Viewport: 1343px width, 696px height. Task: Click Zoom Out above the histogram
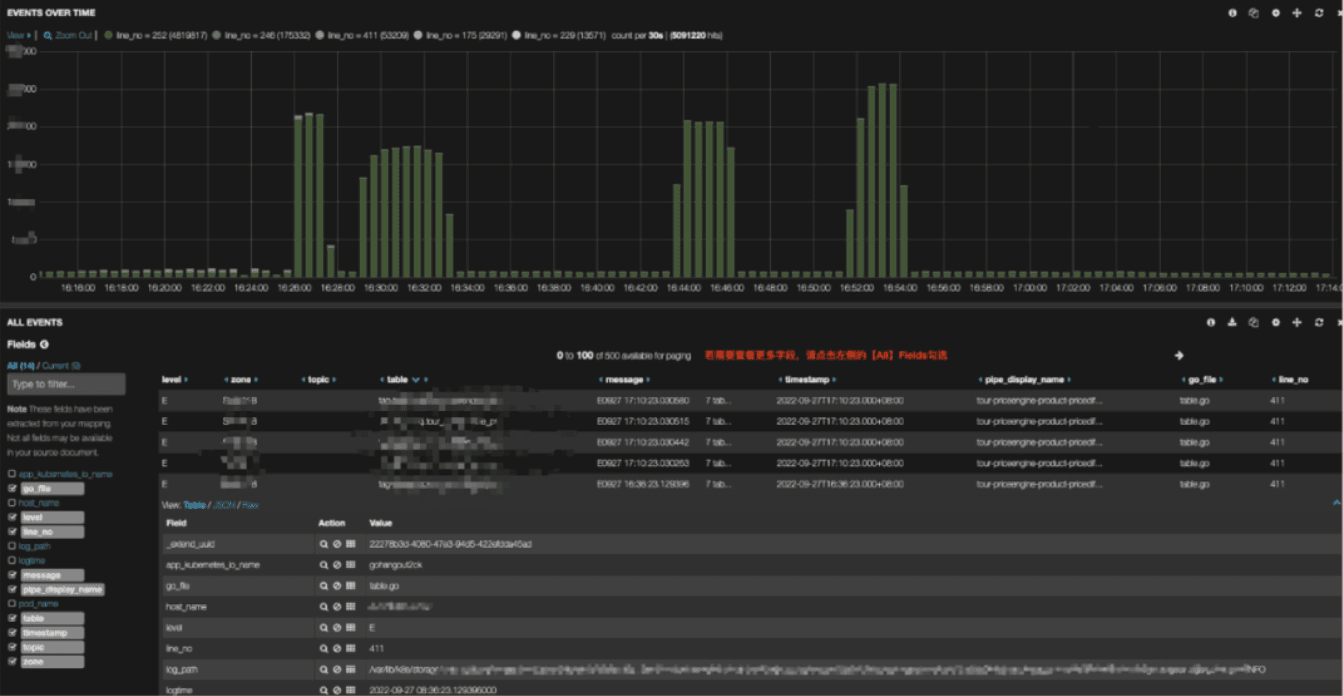(x=72, y=35)
